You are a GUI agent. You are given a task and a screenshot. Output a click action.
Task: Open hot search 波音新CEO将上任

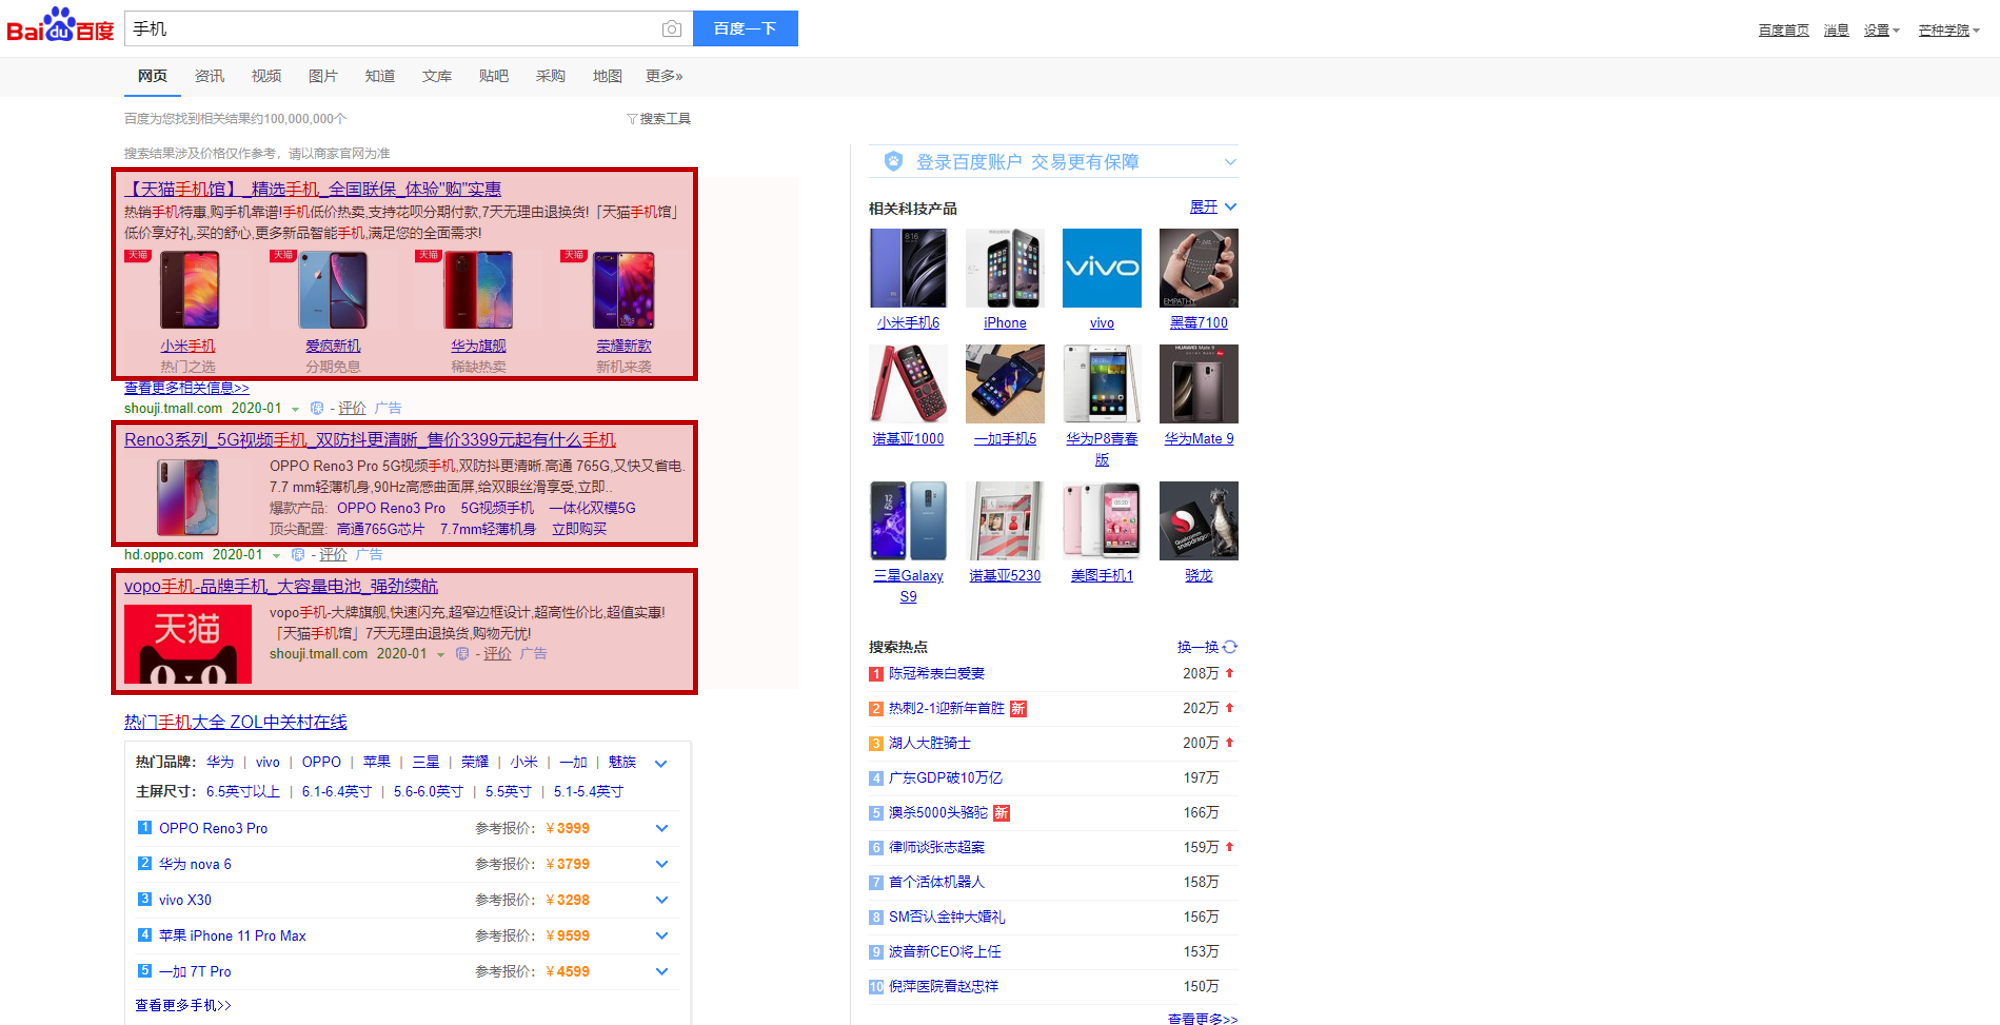point(945,952)
